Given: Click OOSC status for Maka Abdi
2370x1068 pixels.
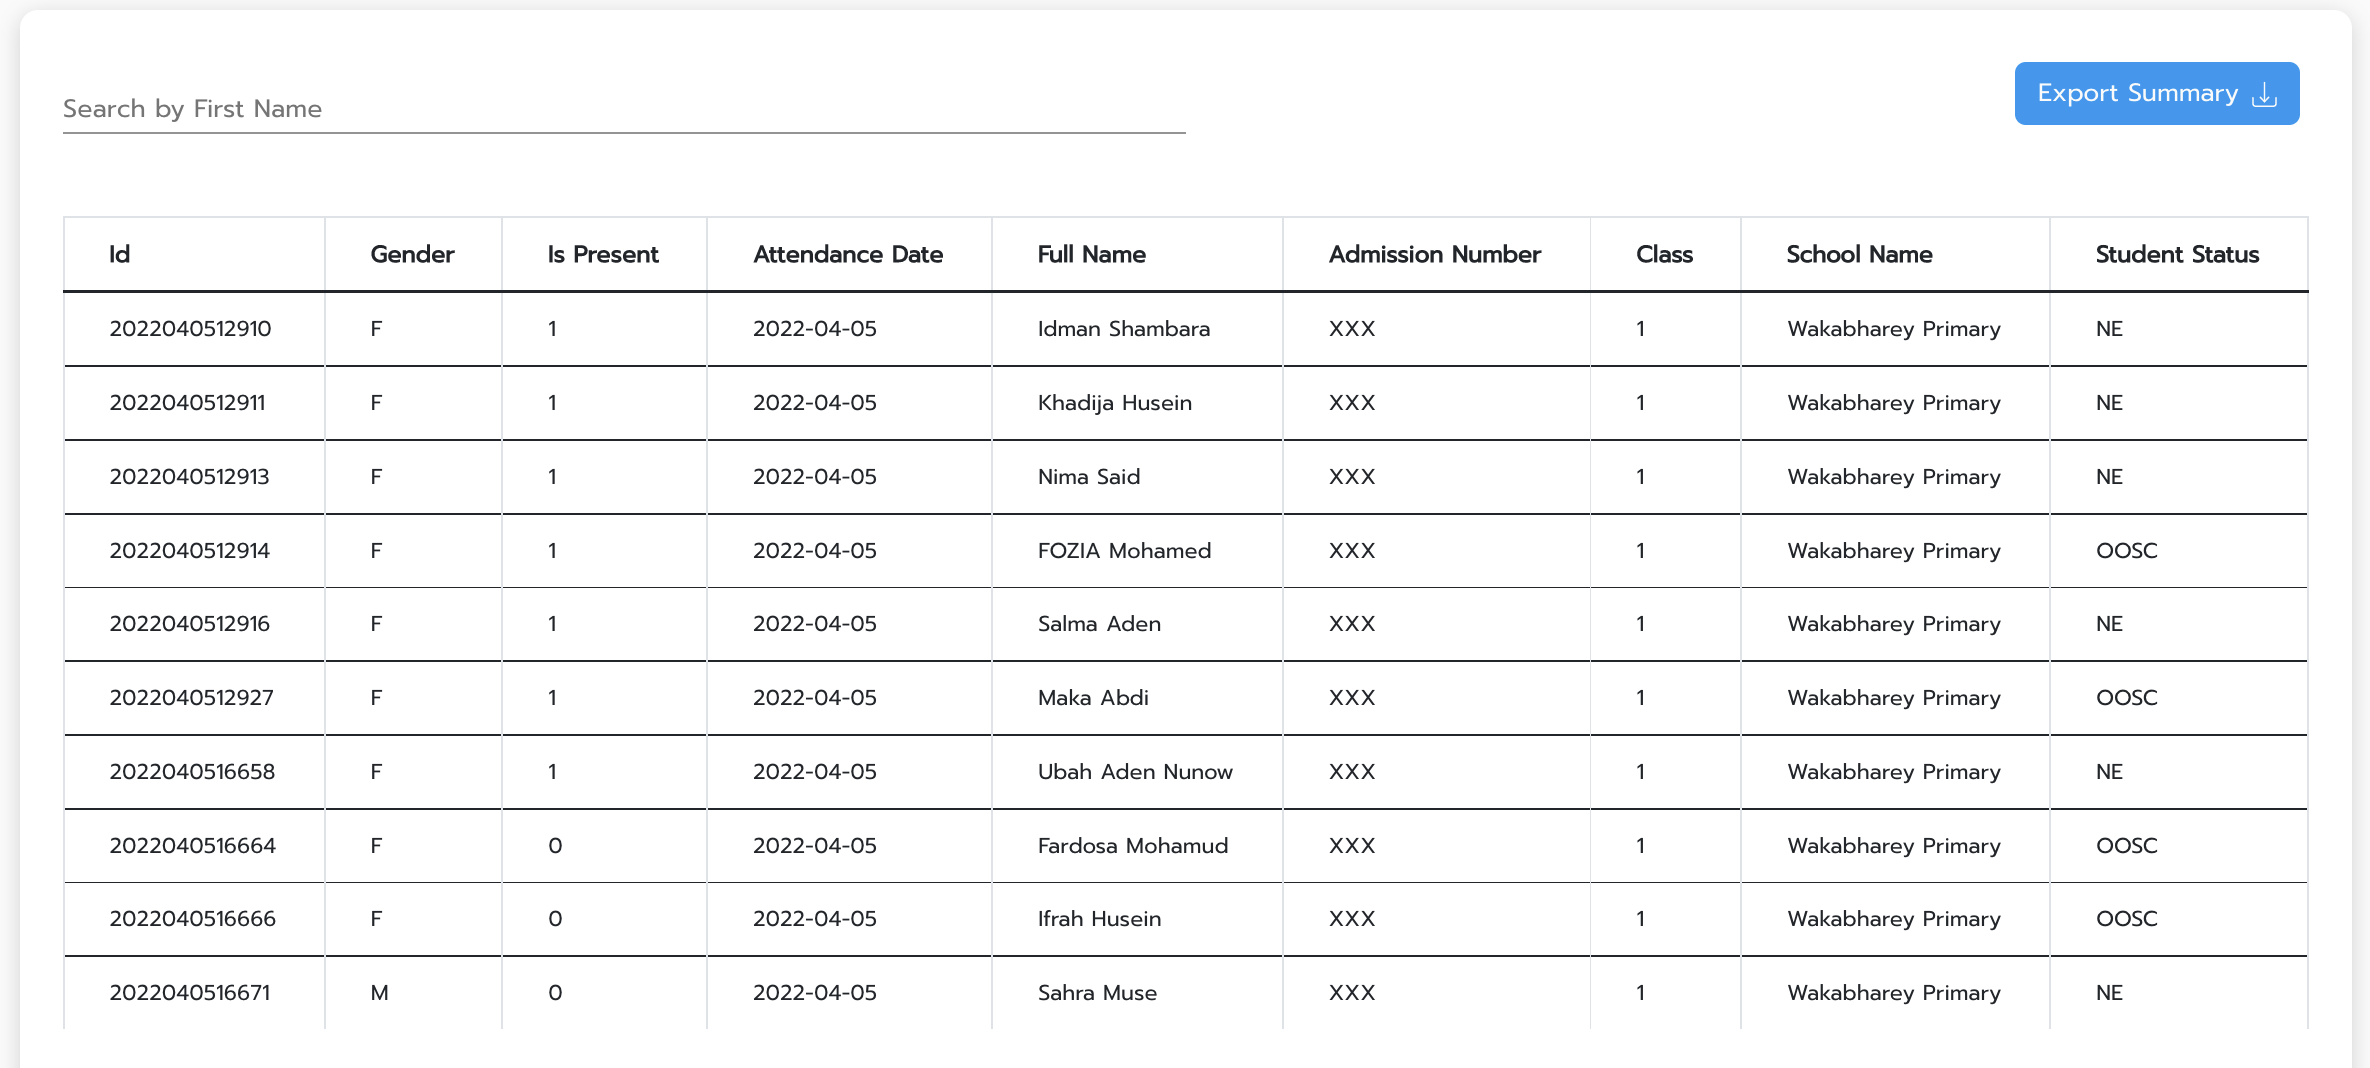Looking at the screenshot, I should pos(2126,698).
